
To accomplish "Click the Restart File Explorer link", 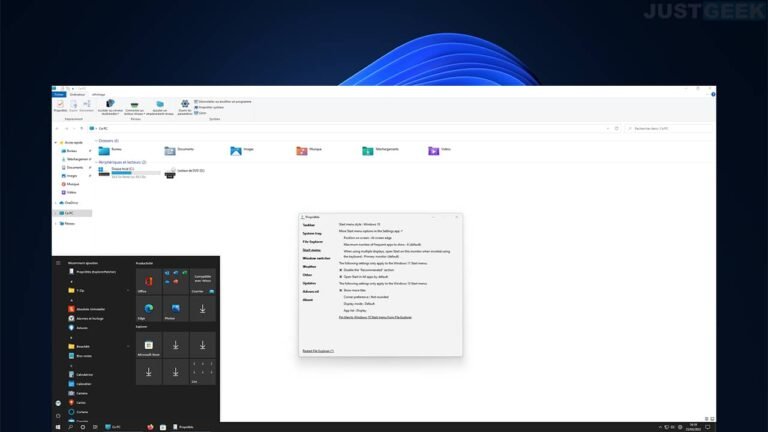I will point(318,351).
